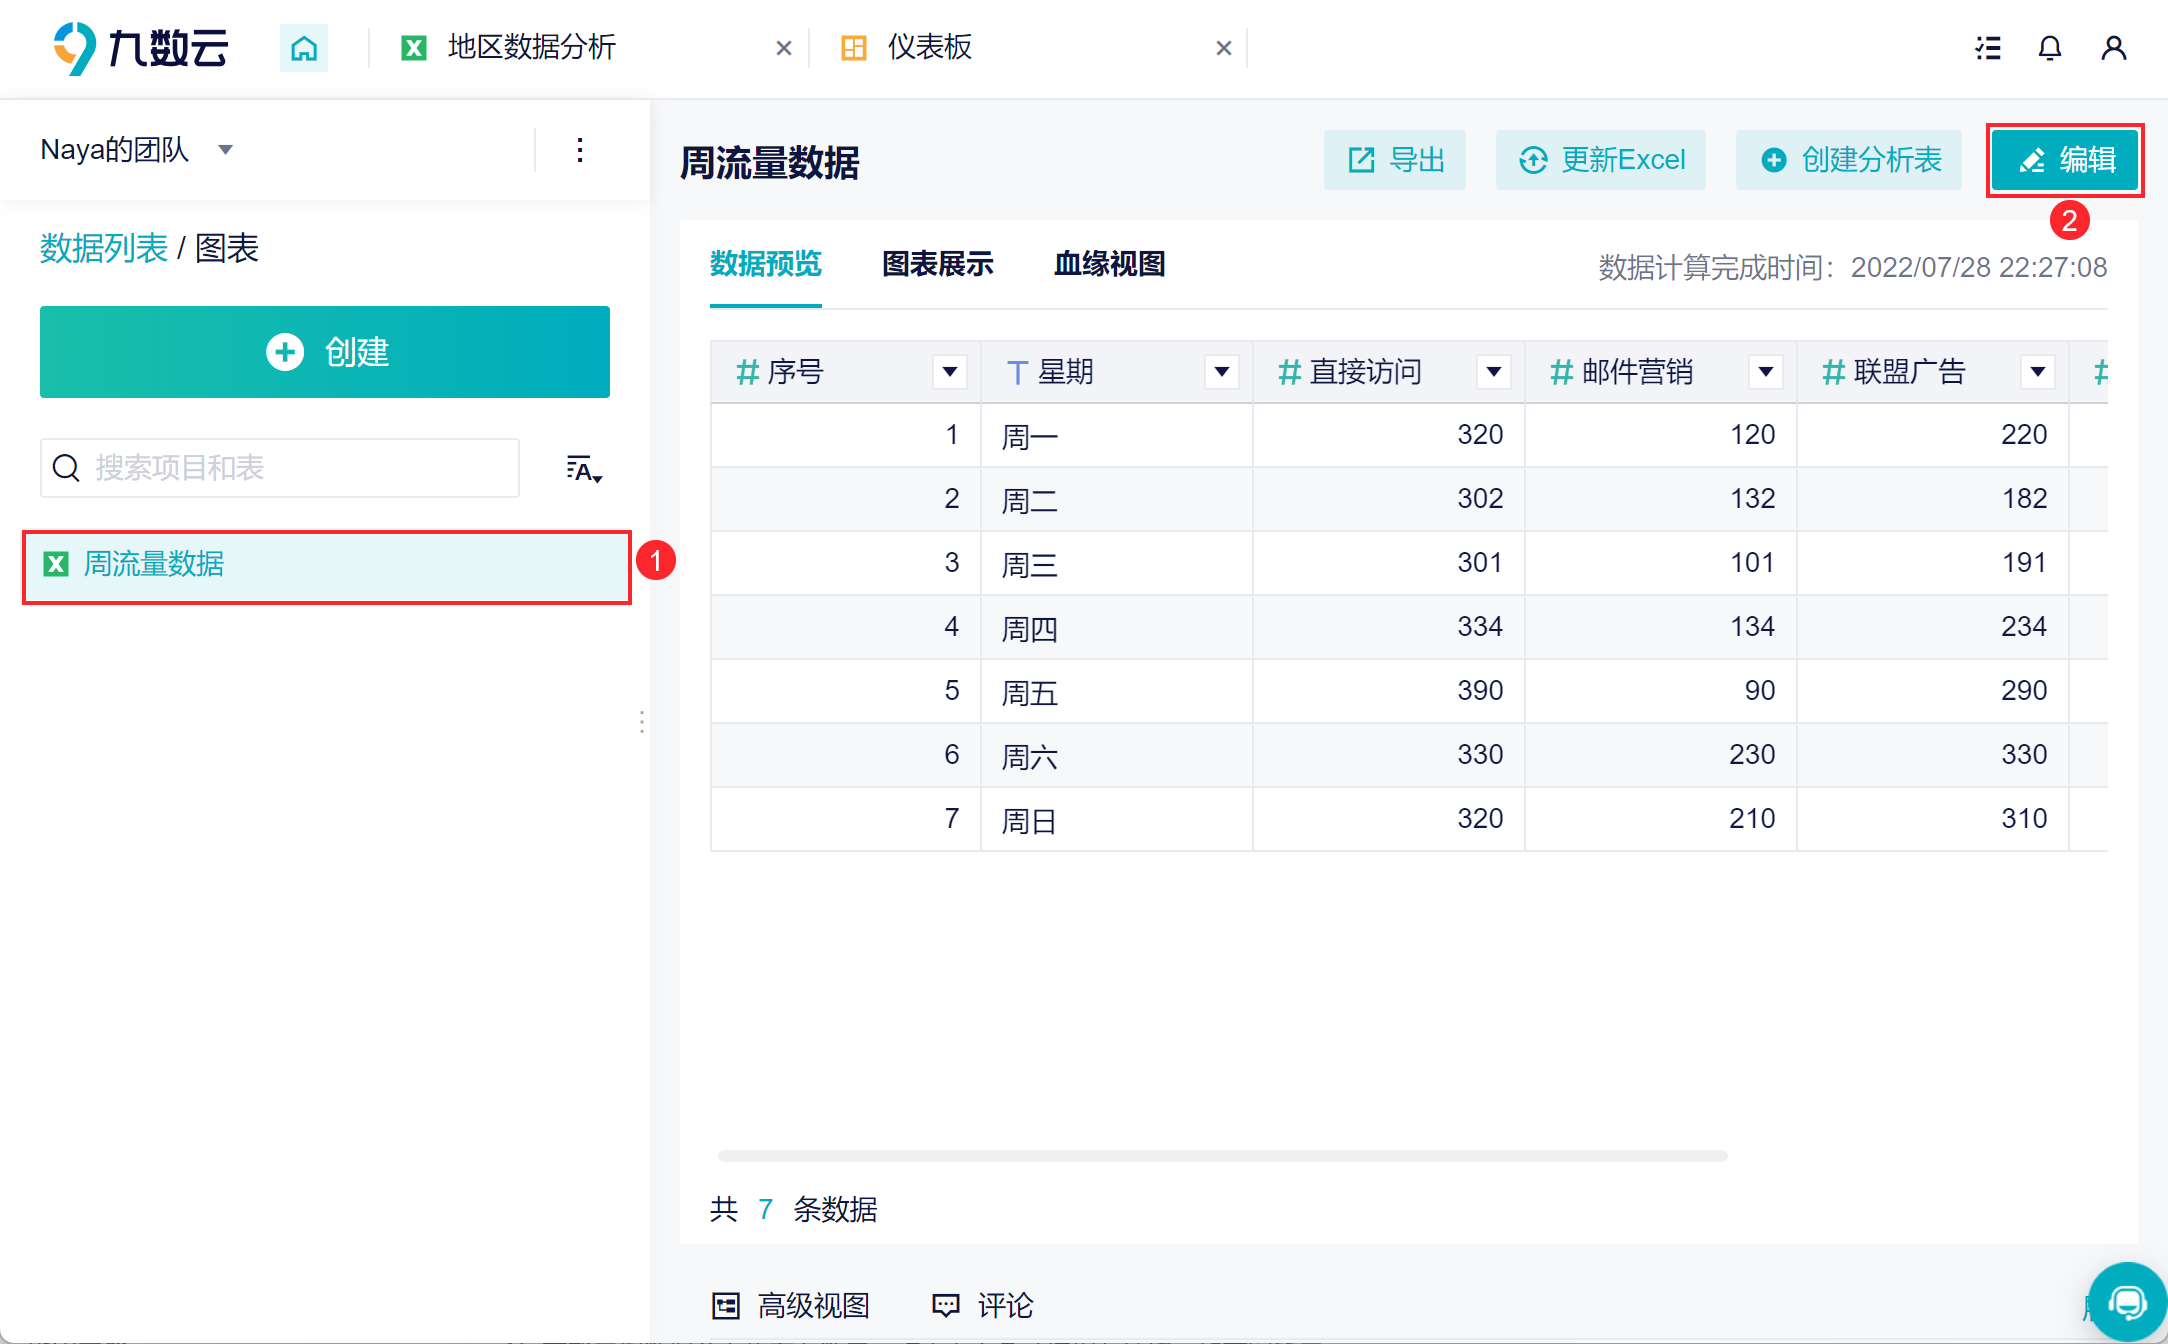Open the 直接访问 column dropdown arrow
The image size is (2168, 1344).
coord(1493,372)
